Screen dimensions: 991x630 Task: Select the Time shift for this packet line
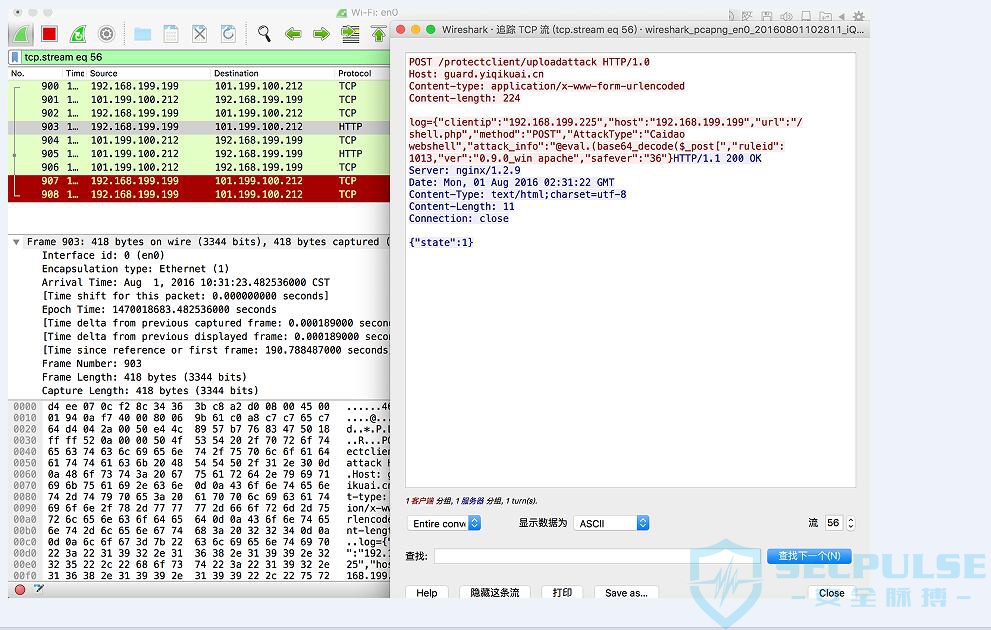[185, 296]
